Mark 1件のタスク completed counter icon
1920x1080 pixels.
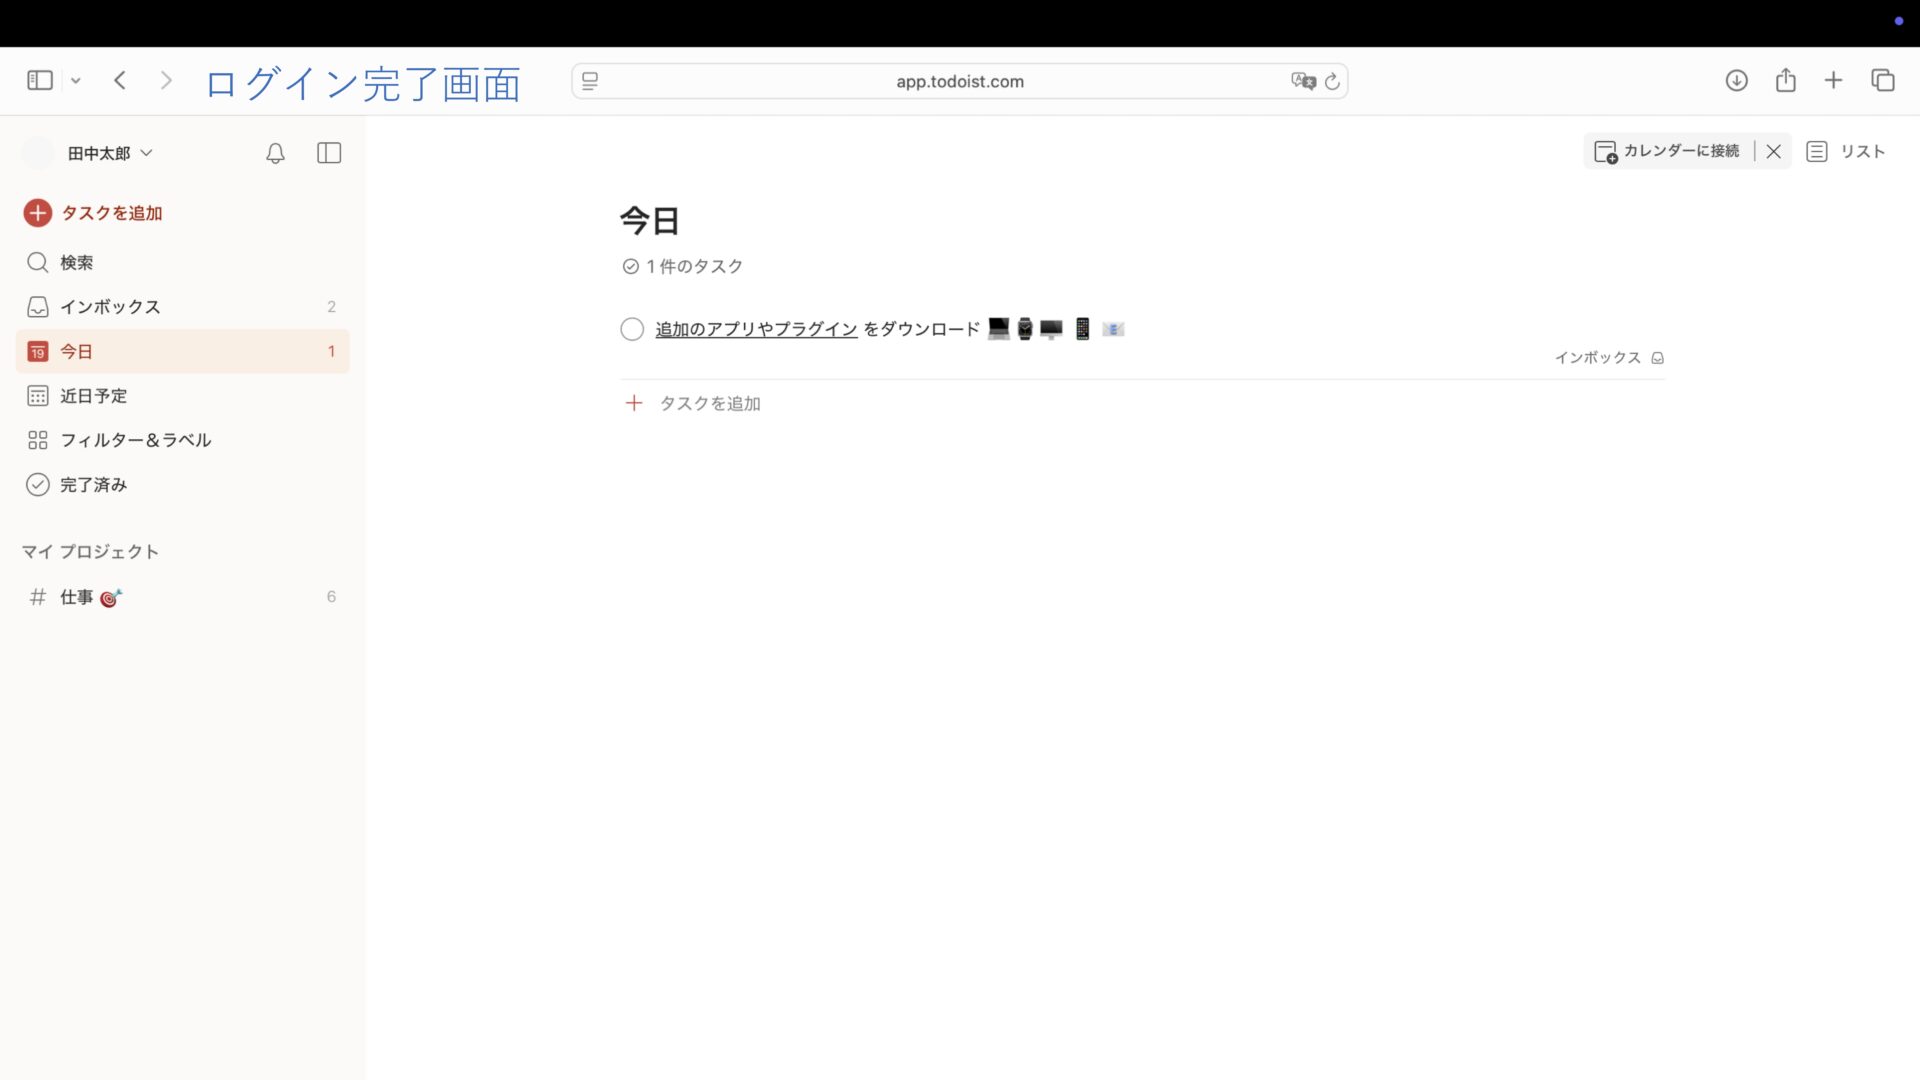(630, 266)
